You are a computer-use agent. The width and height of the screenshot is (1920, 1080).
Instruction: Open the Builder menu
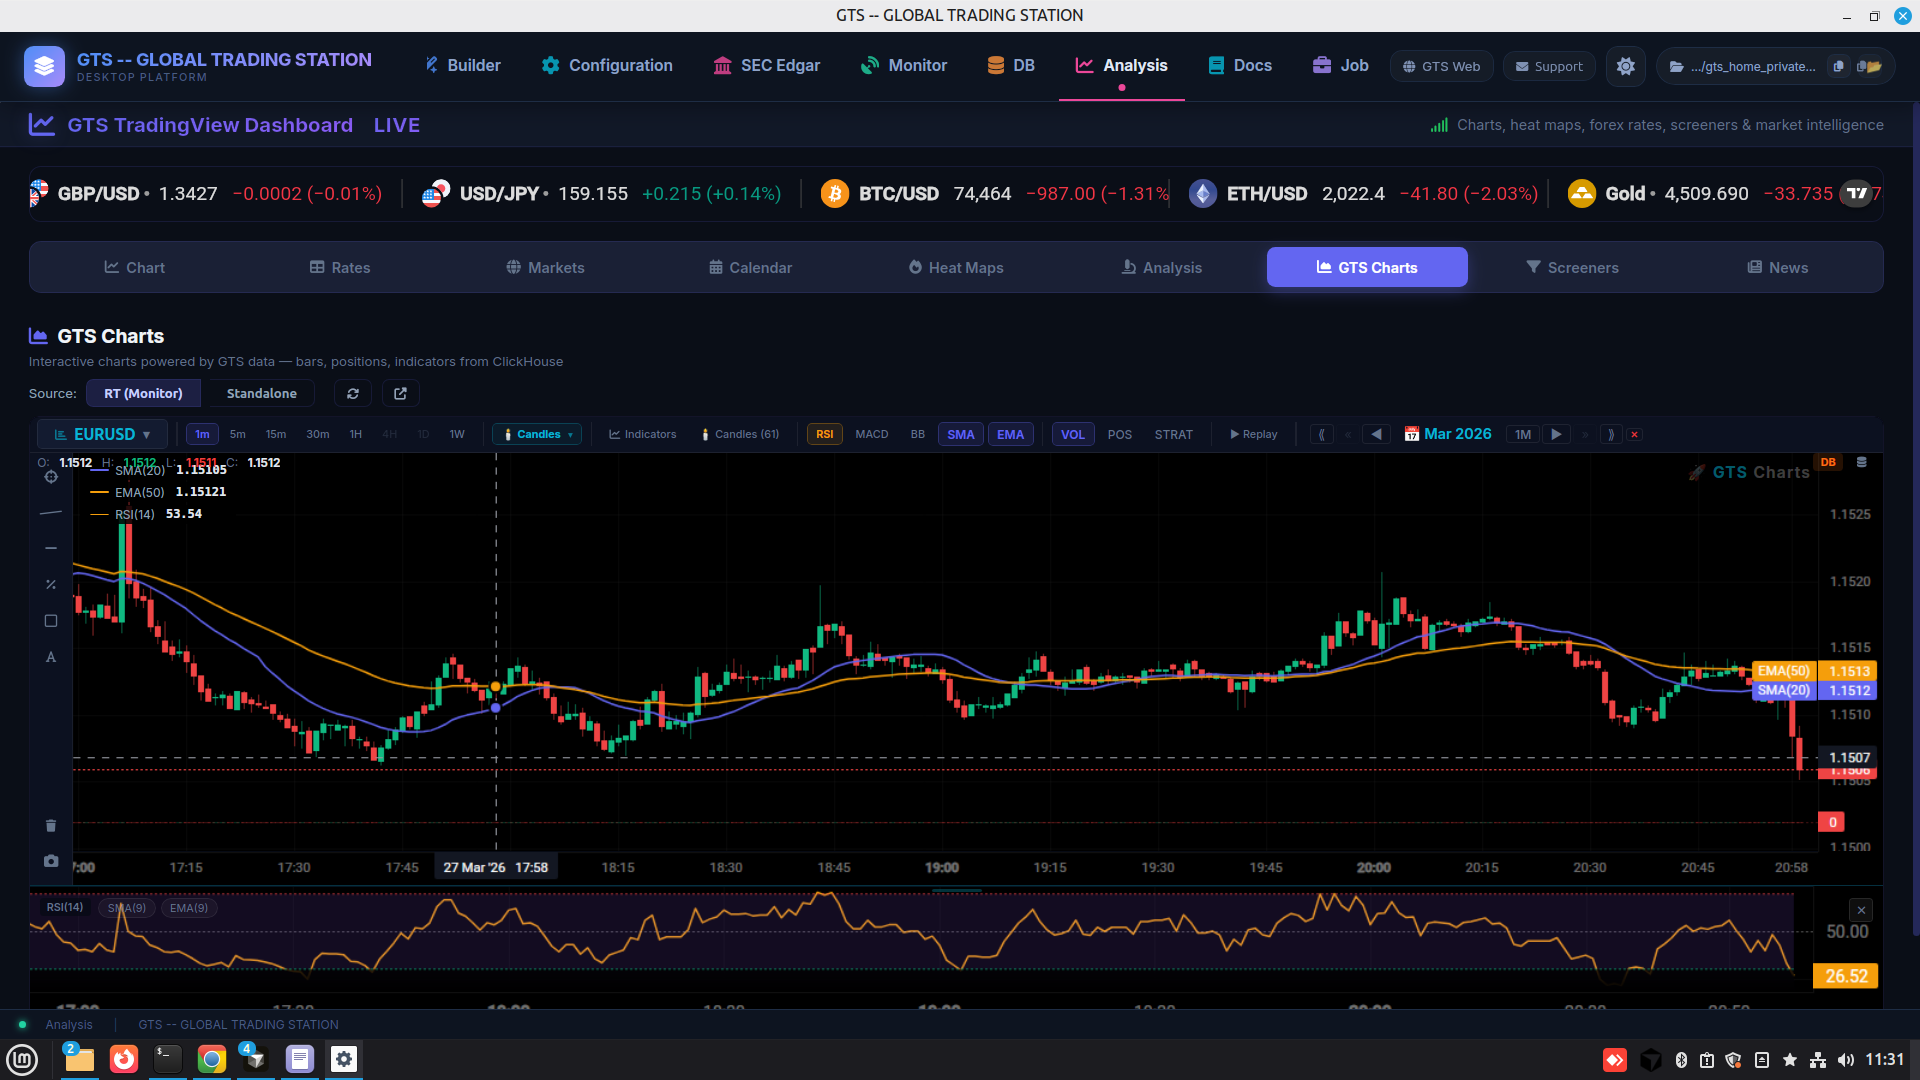point(463,66)
